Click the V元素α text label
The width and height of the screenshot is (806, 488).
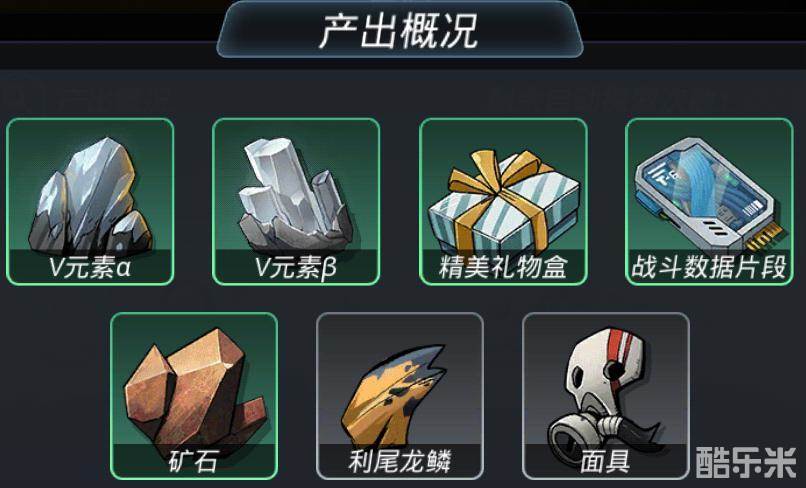click(90, 268)
